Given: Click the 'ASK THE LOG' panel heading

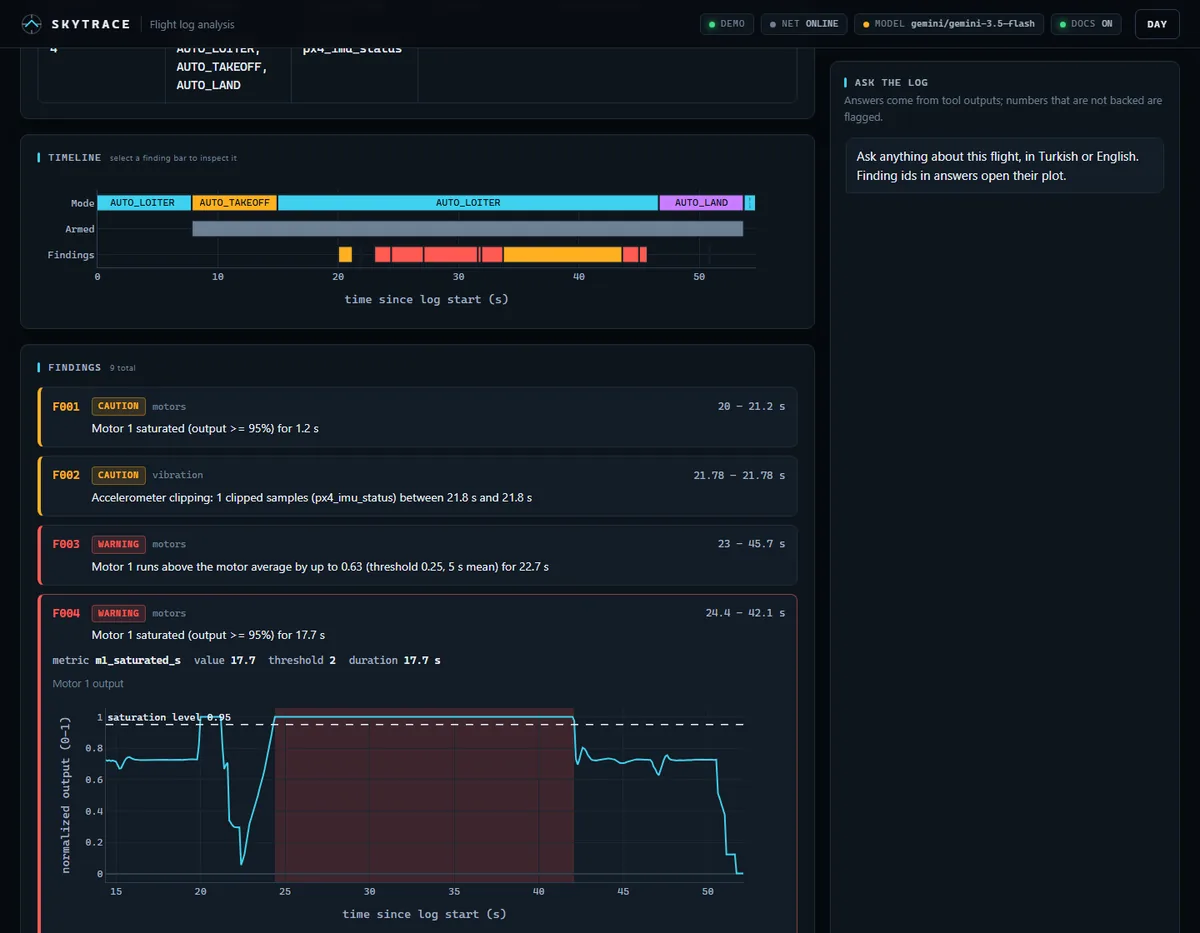Looking at the screenshot, I should (891, 83).
